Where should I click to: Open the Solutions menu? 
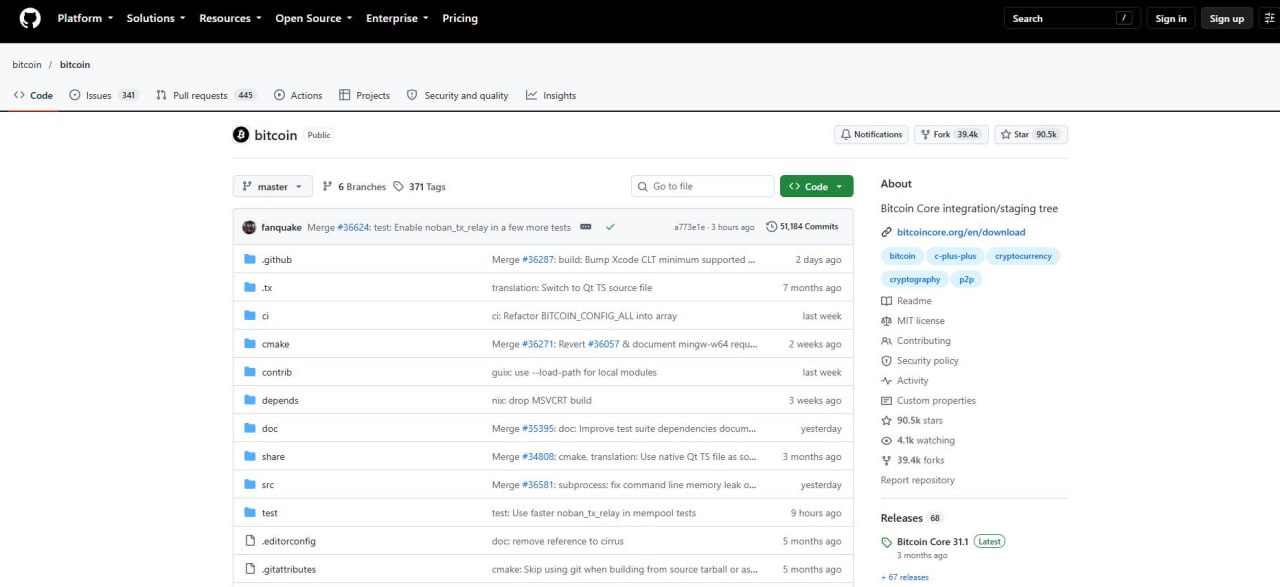[x=156, y=18]
